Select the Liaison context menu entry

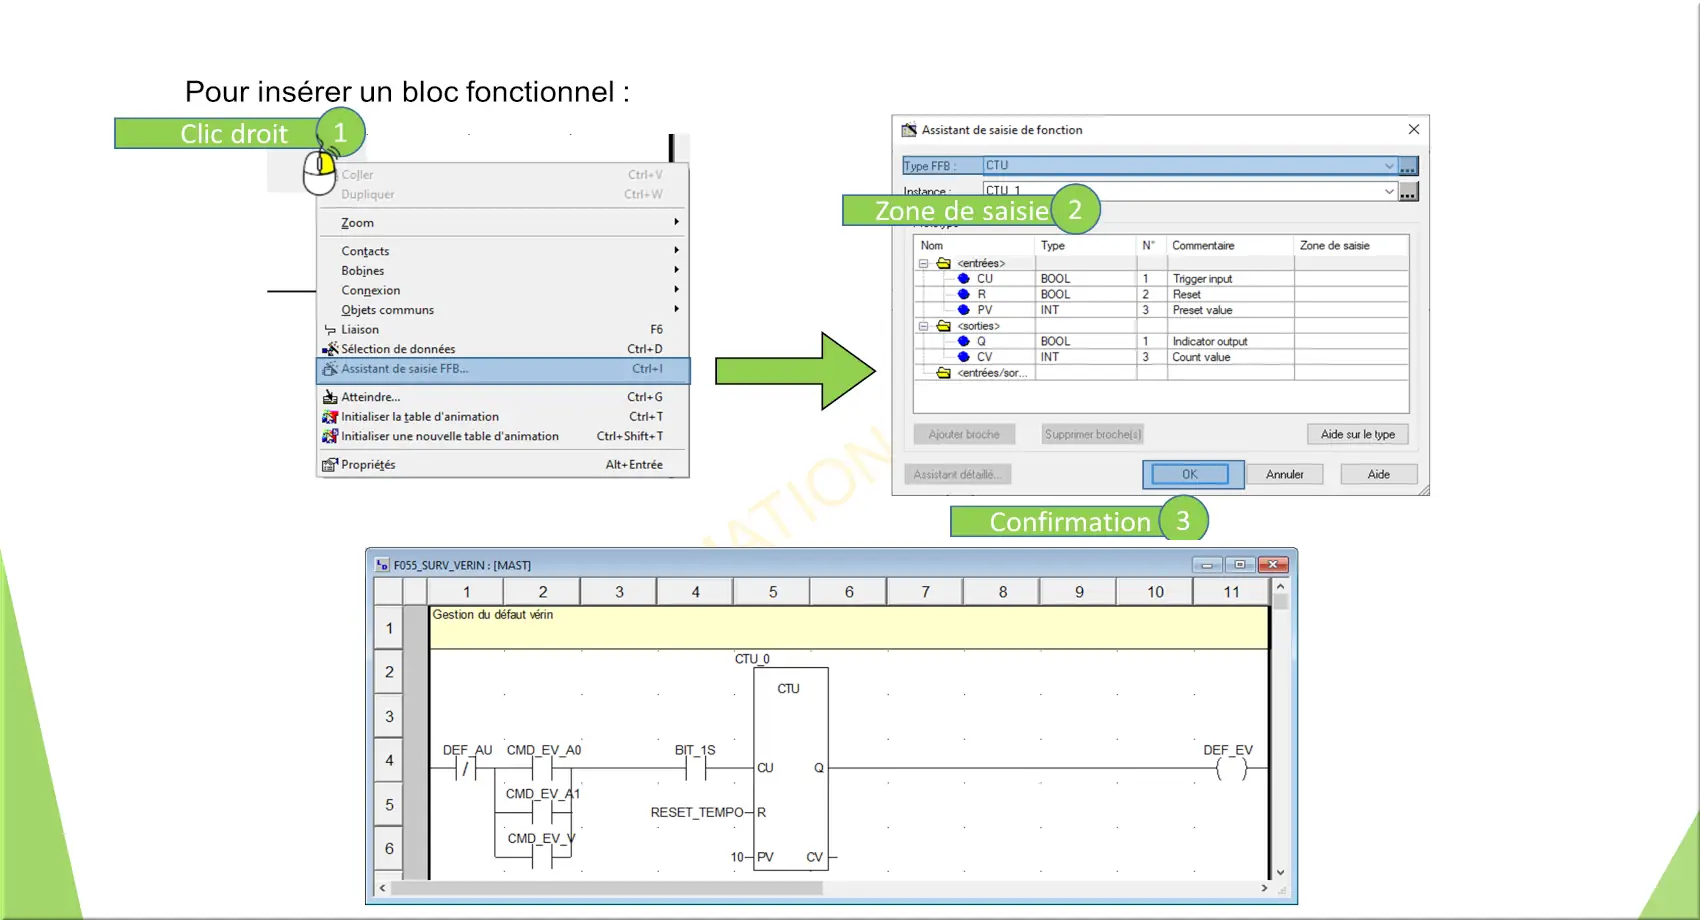pyautogui.click(x=503, y=329)
